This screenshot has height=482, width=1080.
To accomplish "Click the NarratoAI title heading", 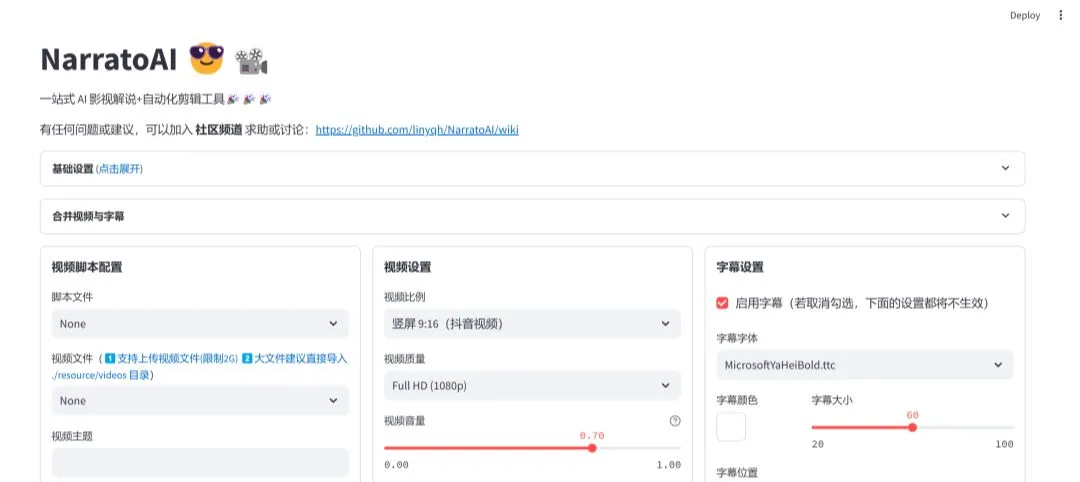I will coord(109,60).
